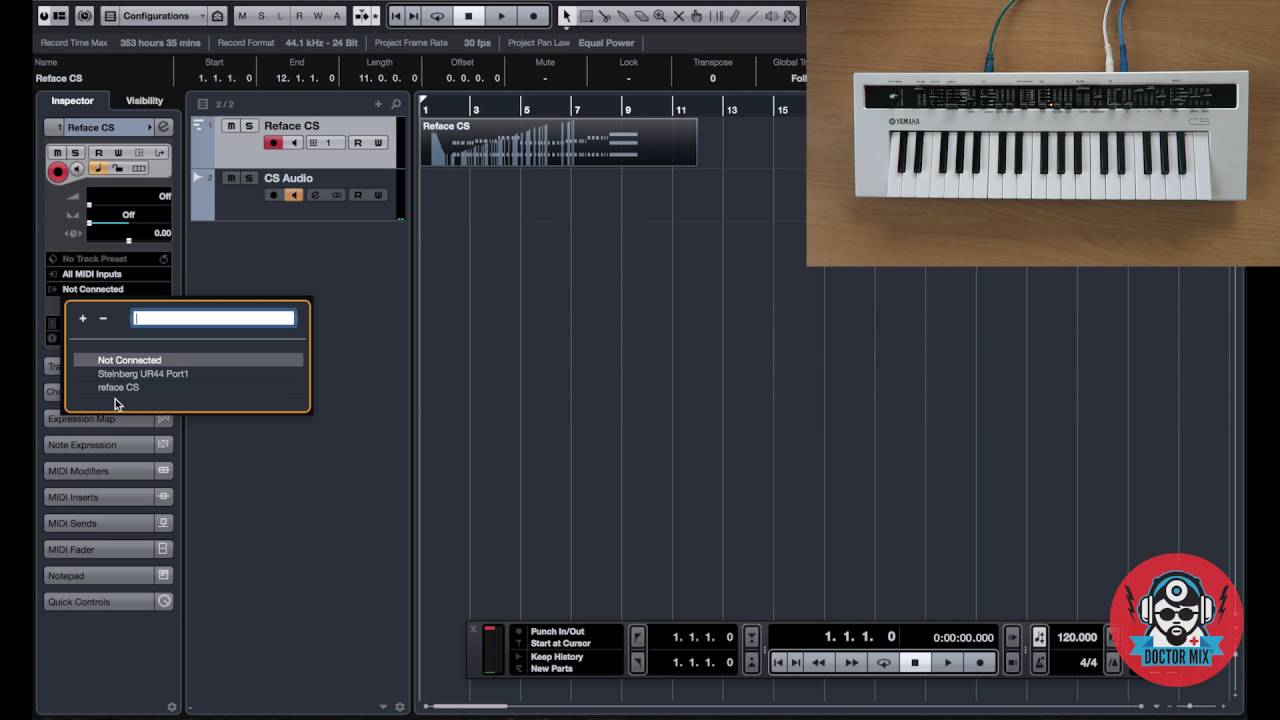Select the Line tool
Screen dimensions: 1280x720
(x=753, y=16)
